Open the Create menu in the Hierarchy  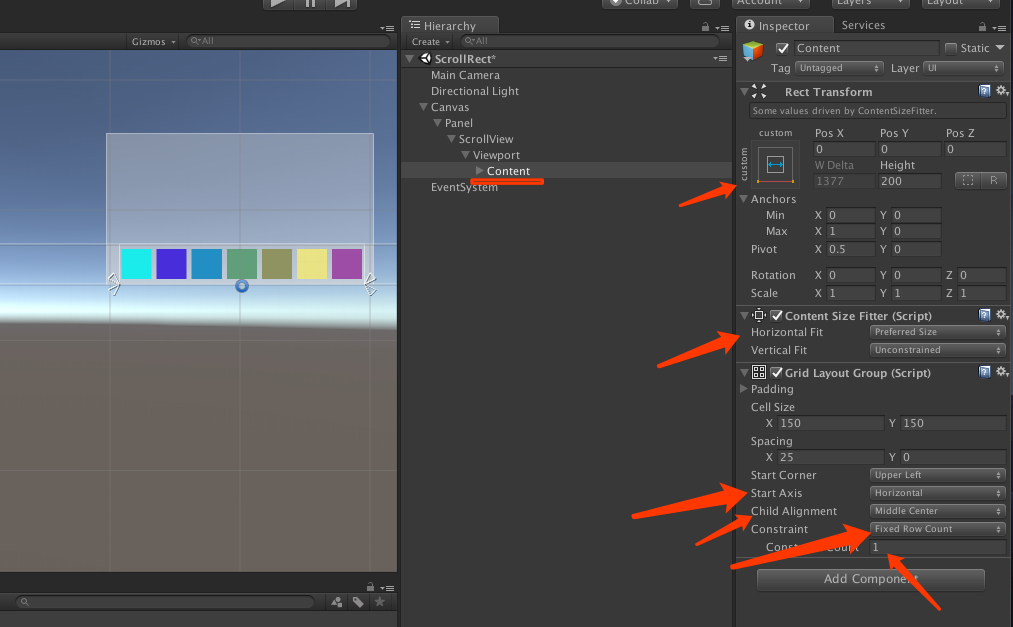coord(428,41)
